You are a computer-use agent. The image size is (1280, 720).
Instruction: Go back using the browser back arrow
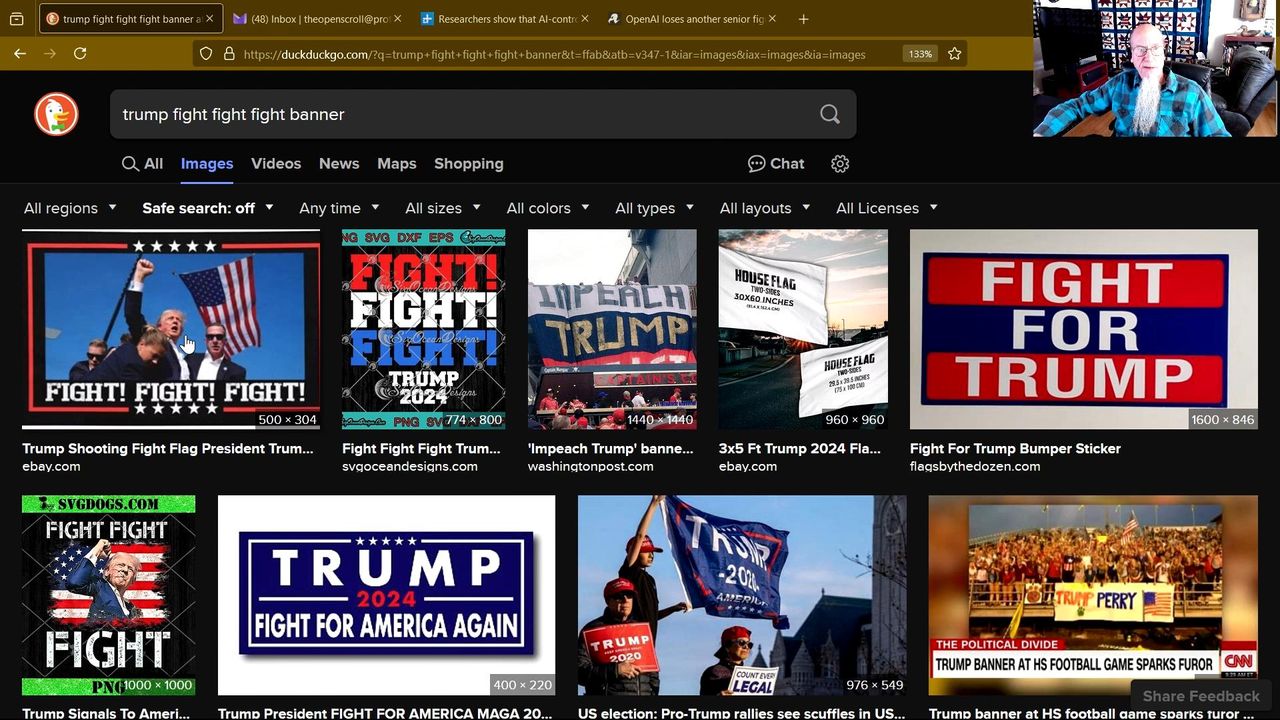(20, 54)
